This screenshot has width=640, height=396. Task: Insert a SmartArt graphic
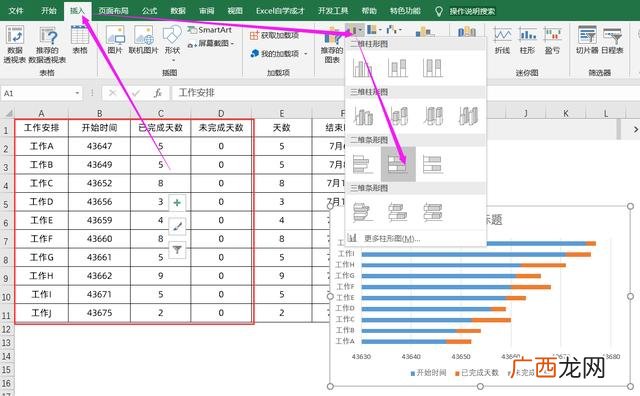coord(210,30)
